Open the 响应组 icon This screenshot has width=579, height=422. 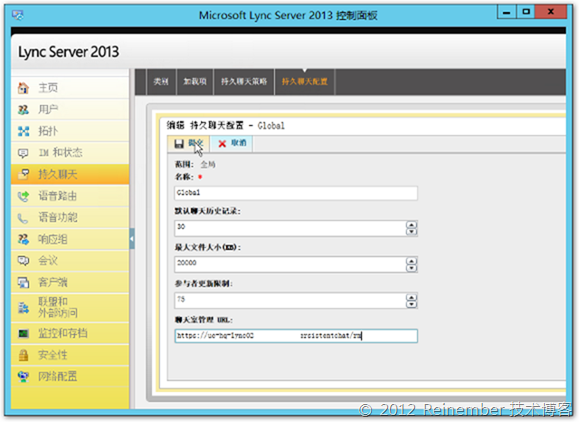[23, 239]
